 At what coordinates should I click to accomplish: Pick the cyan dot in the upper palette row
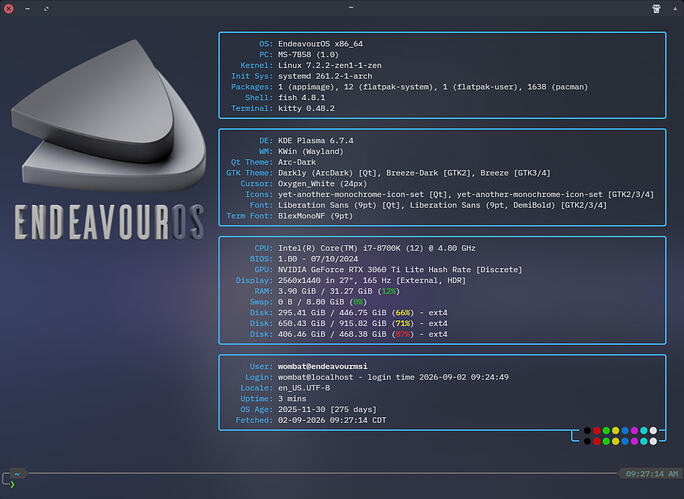[x=644, y=431]
